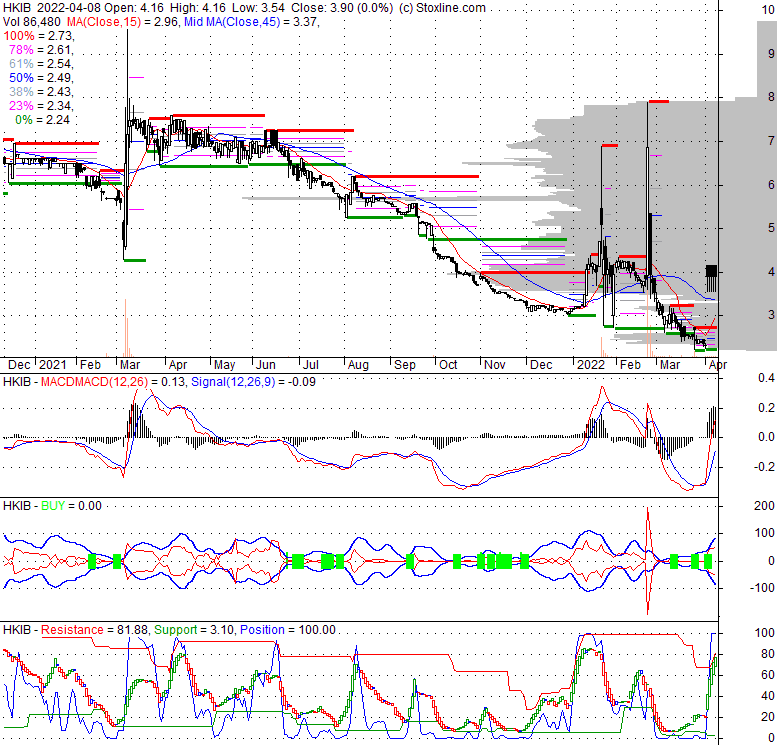Click the 78% = 2.61 Fibonacci level
The height and width of the screenshot is (746, 778).
pyautogui.click(x=41, y=50)
